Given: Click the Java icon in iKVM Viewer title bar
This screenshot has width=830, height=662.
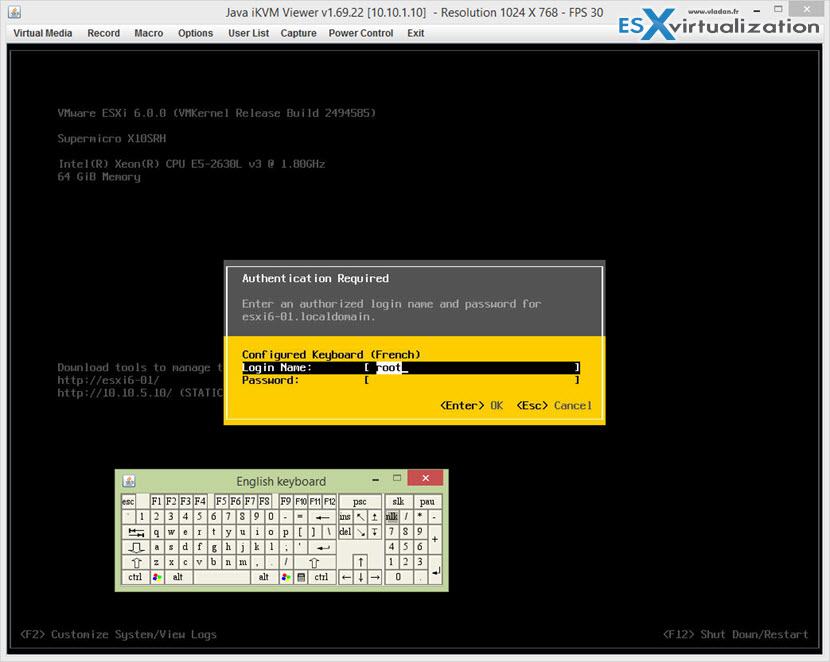Looking at the screenshot, I should tap(15, 12).
